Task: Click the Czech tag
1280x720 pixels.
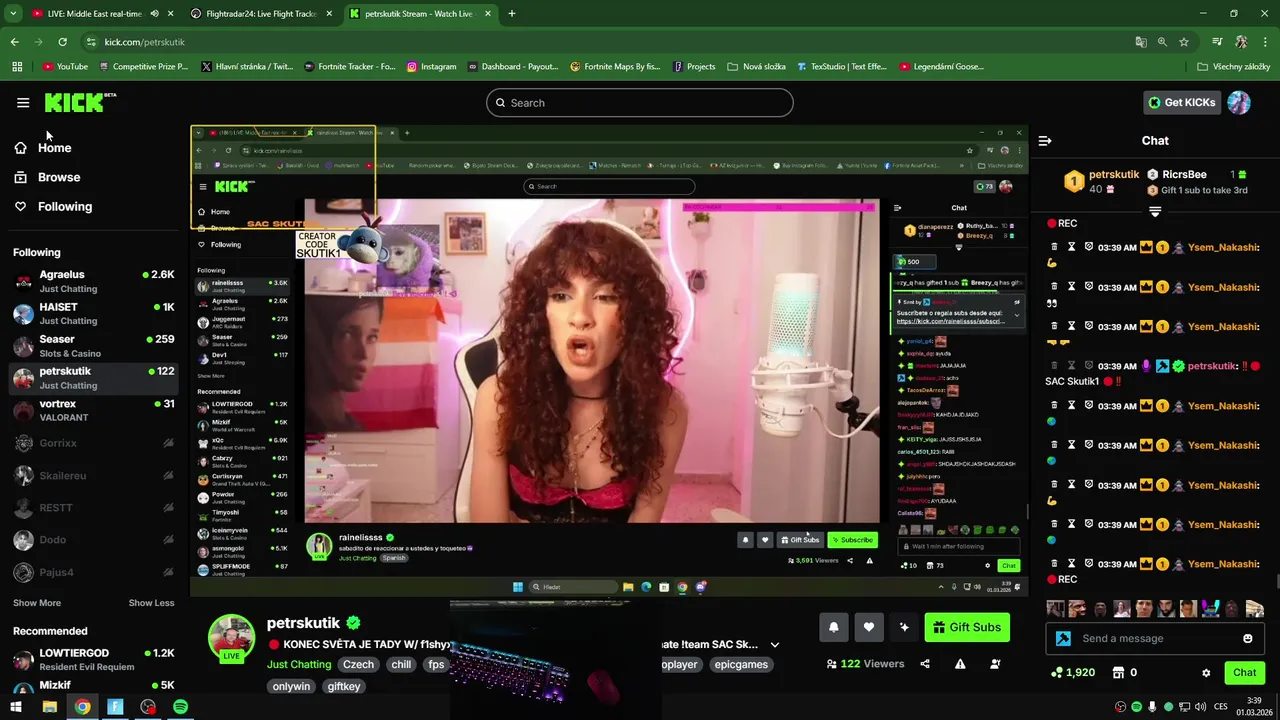Action: click(x=358, y=664)
